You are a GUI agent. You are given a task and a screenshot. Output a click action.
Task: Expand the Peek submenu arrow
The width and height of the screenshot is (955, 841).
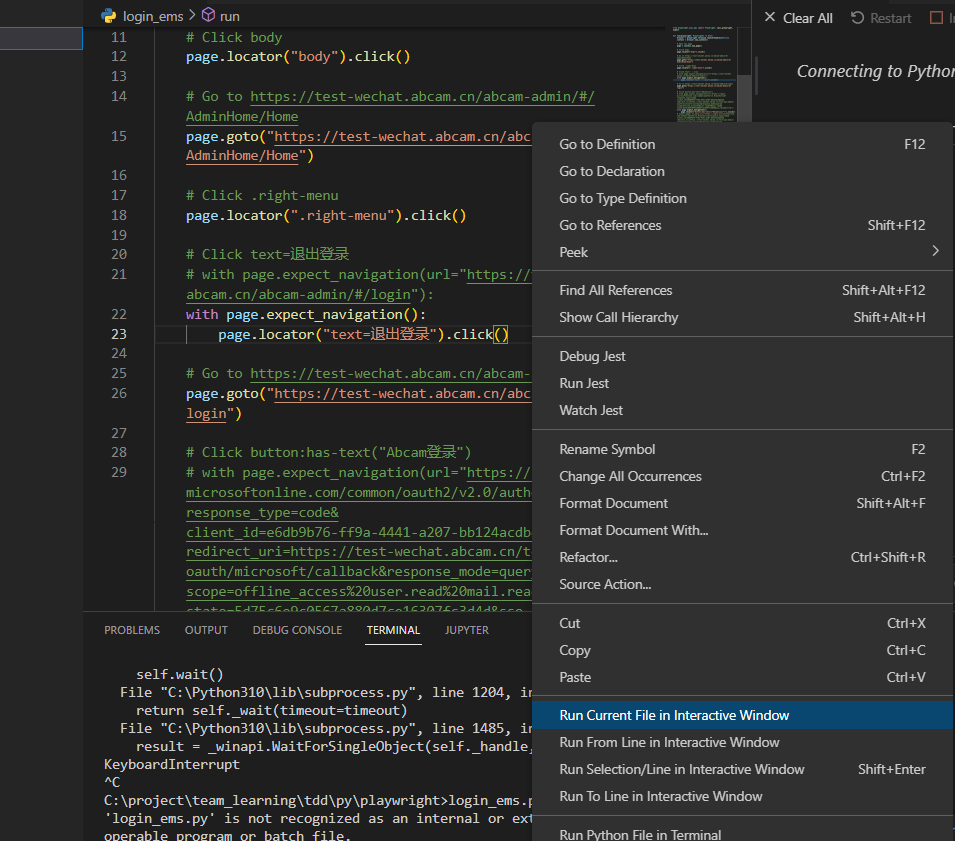pos(935,252)
